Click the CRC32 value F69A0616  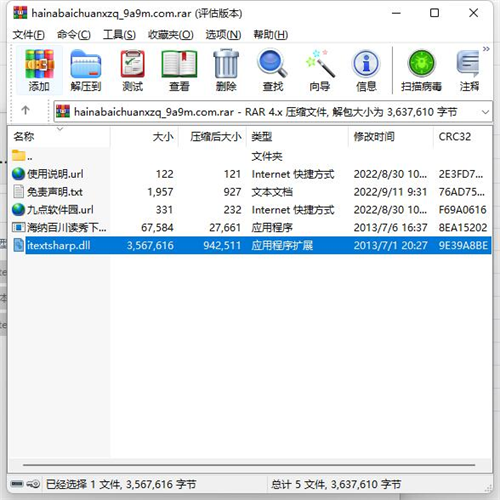tap(463, 210)
